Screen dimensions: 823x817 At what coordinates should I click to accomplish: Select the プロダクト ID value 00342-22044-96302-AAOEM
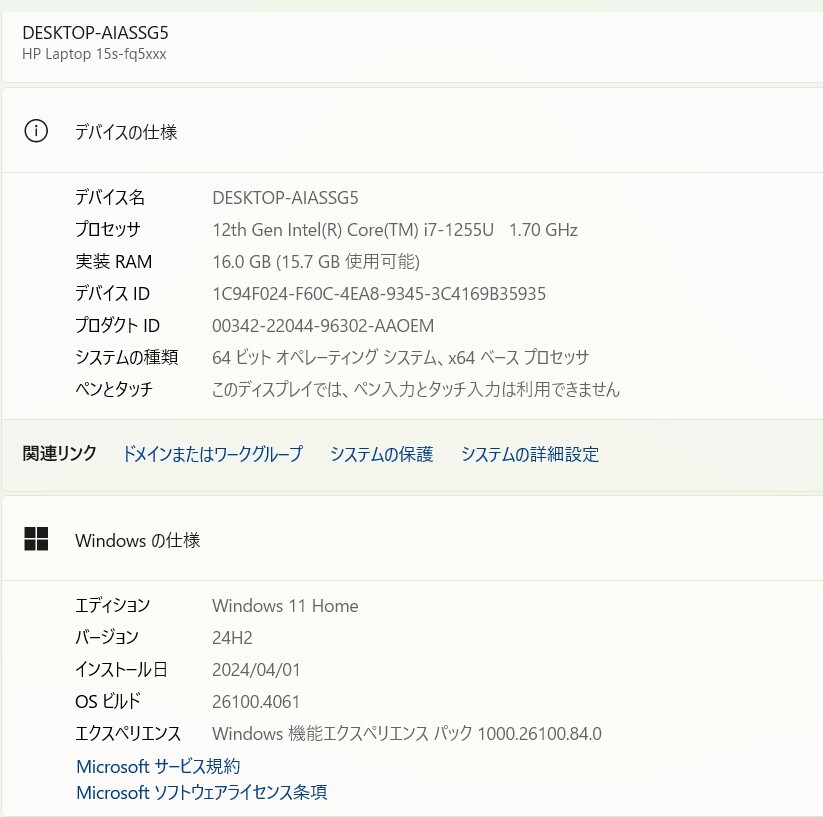[323, 326]
